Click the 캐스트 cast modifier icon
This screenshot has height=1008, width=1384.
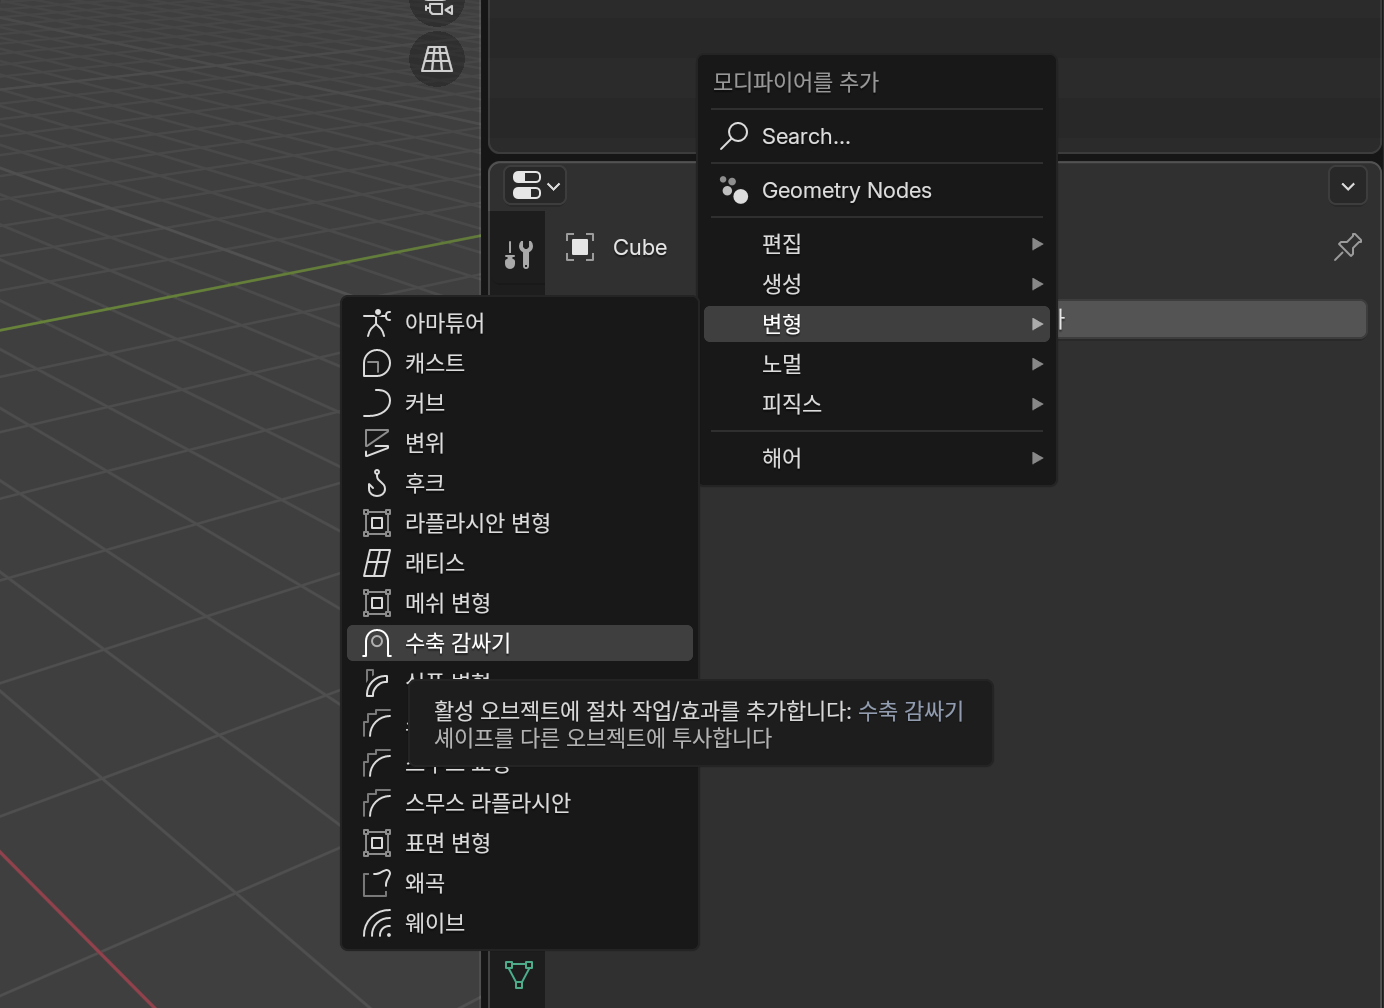tap(377, 363)
